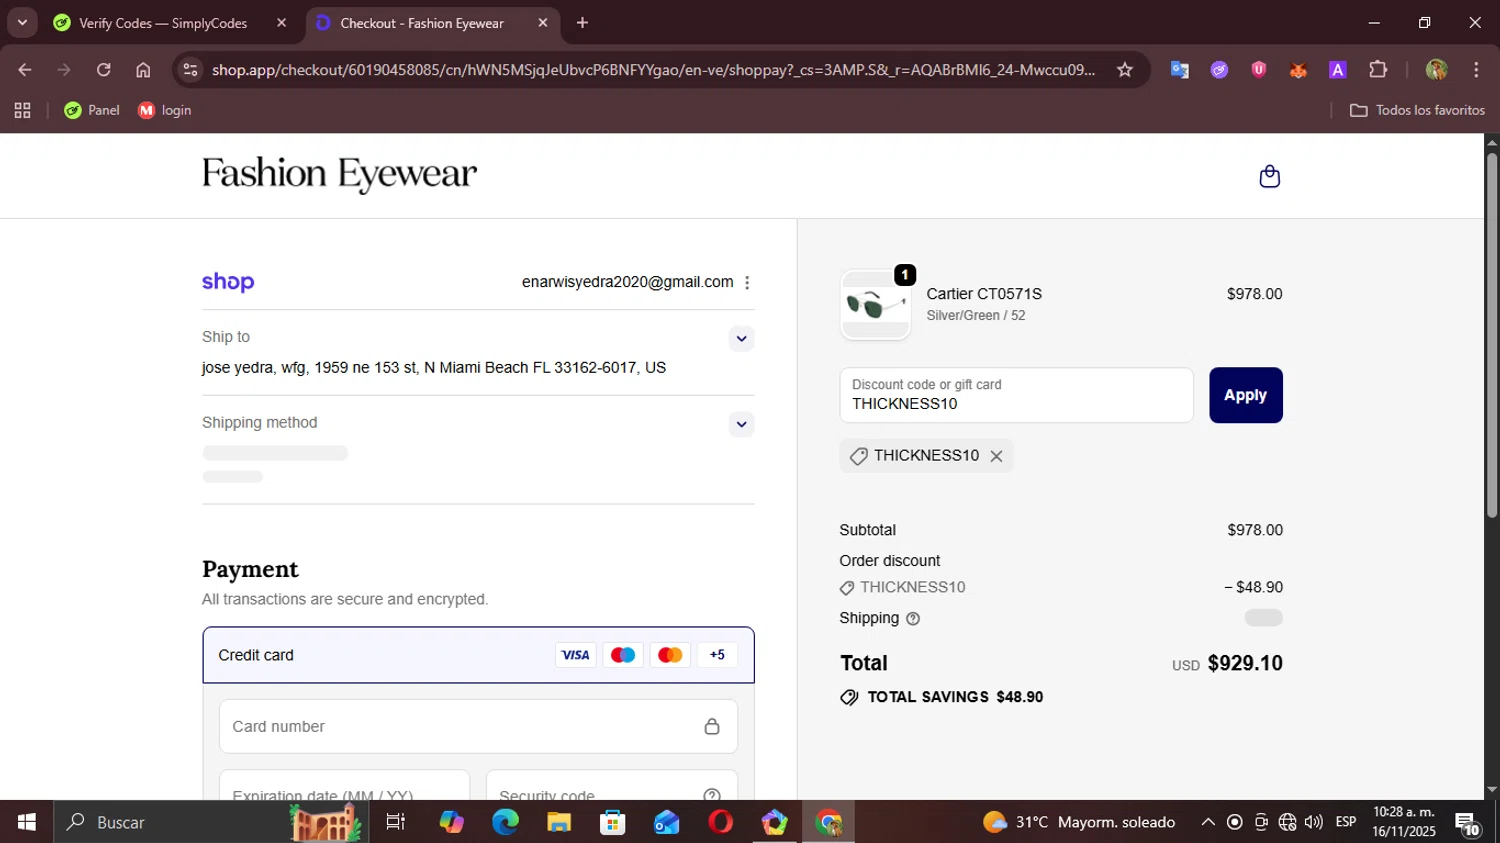
Task: Open a new browser tab
Action: [x=582, y=22]
